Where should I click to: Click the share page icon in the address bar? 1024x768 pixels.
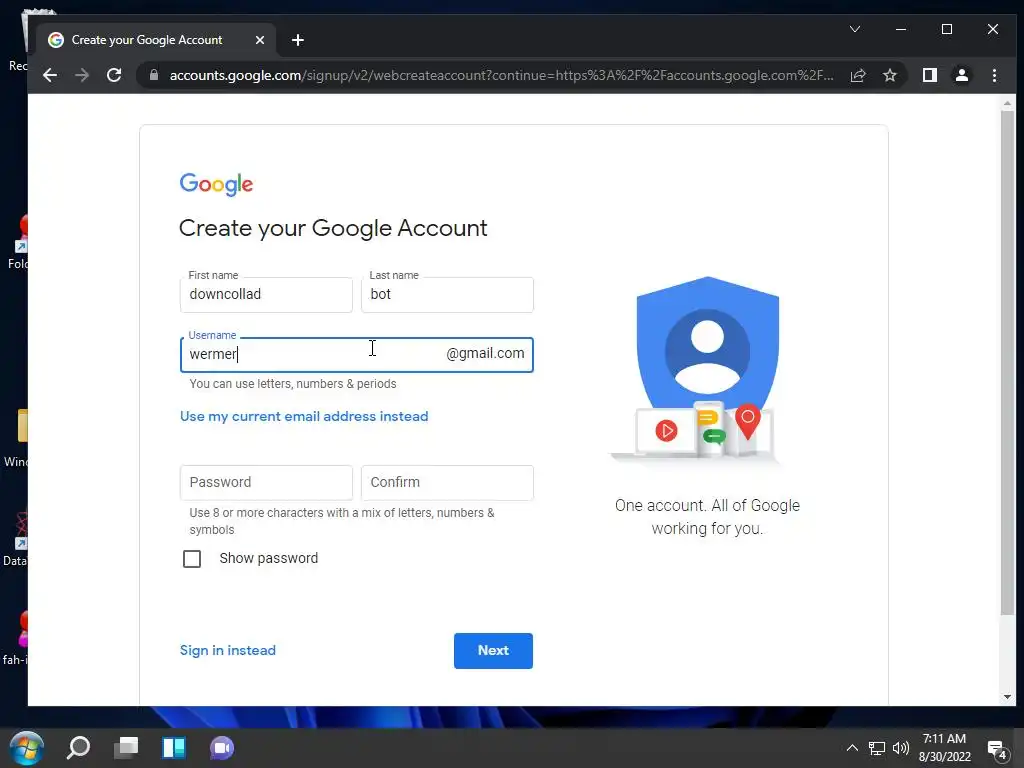point(858,75)
